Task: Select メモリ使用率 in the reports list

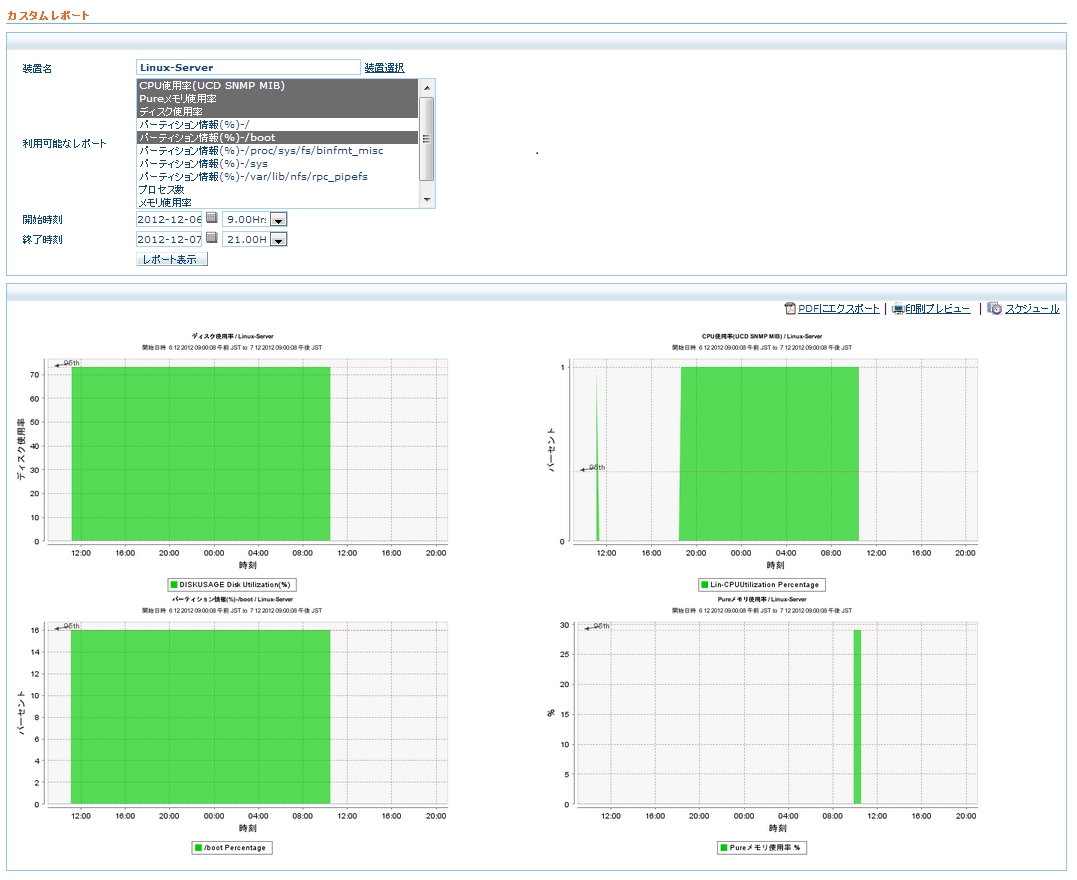Action: tap(164, 202)
